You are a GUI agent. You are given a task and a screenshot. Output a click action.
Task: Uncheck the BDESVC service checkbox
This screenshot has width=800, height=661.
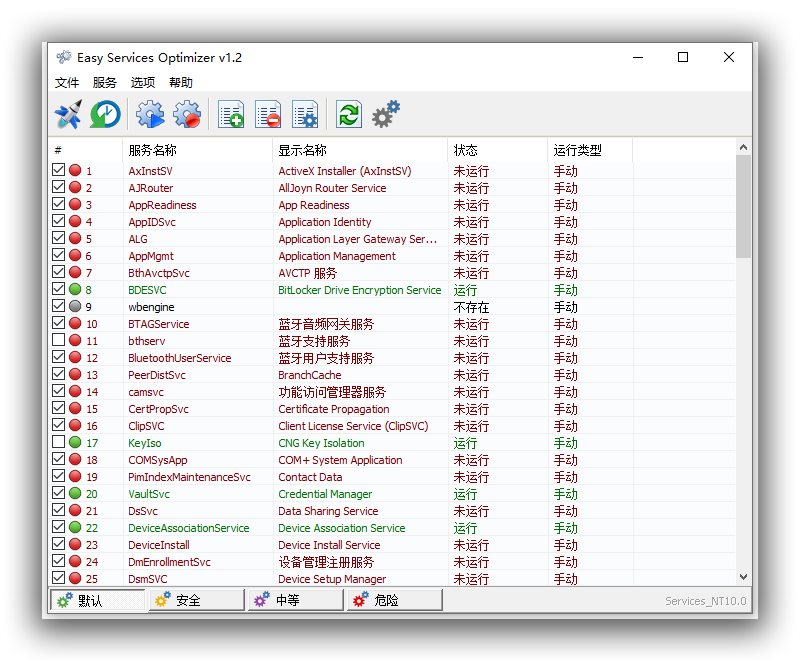click(58, 289)
